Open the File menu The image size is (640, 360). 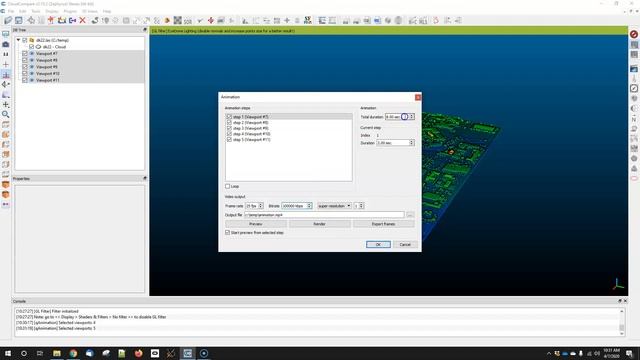click(x=11, y=11)
